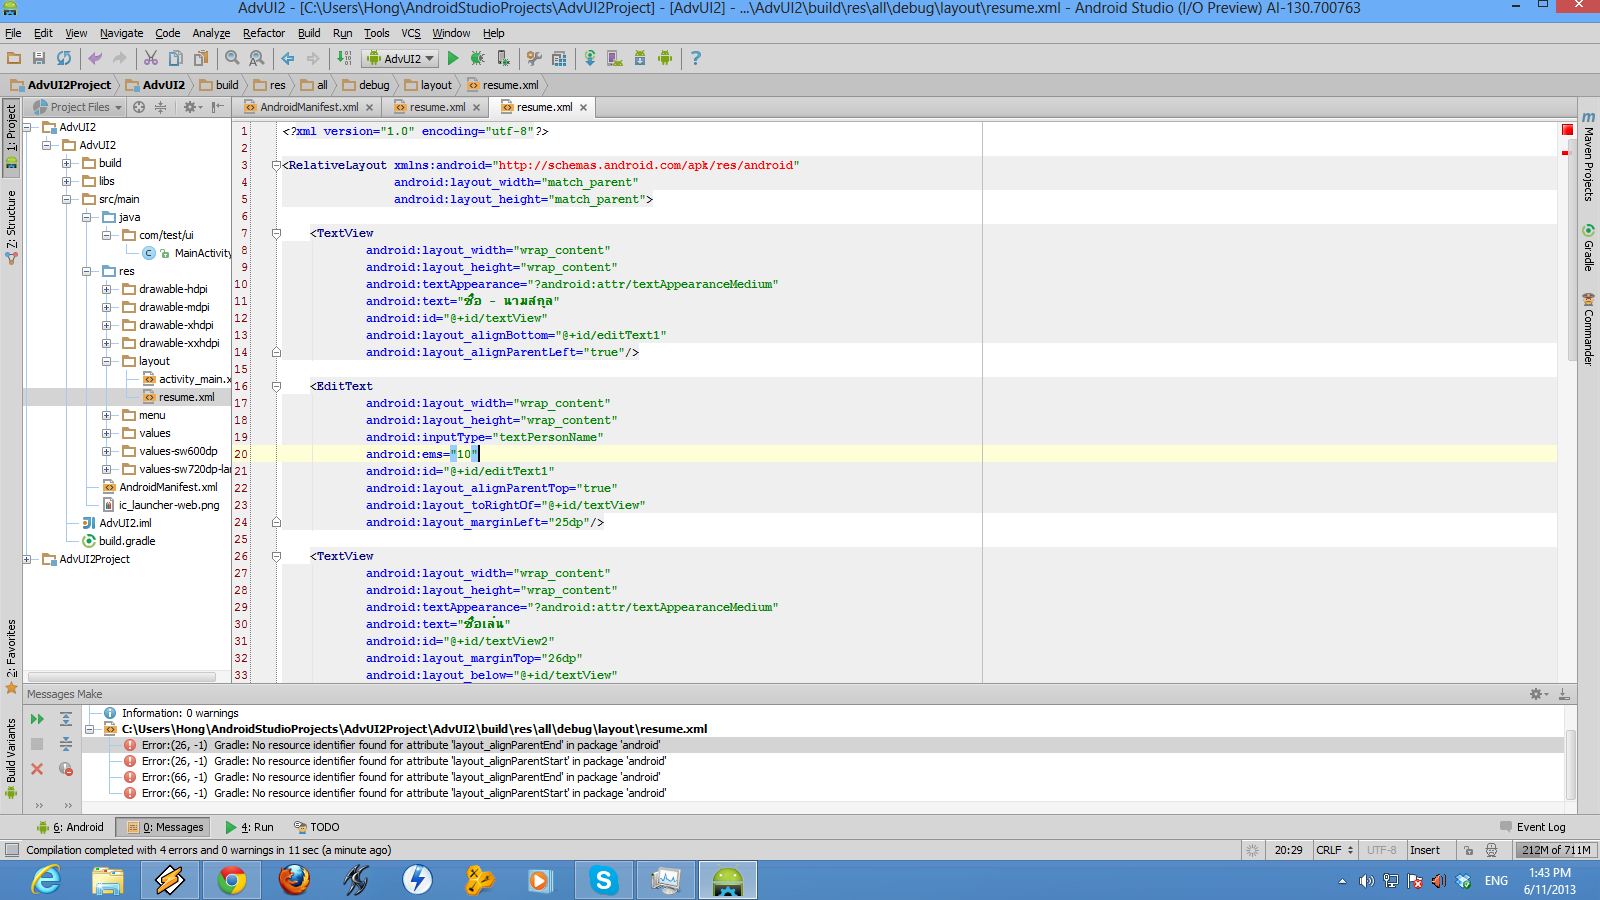Image resolution: width=1600 pixels, height=900 pixels.
Task: Open Settings wrench icon in toolbar
Action: [x=534, y=59]
